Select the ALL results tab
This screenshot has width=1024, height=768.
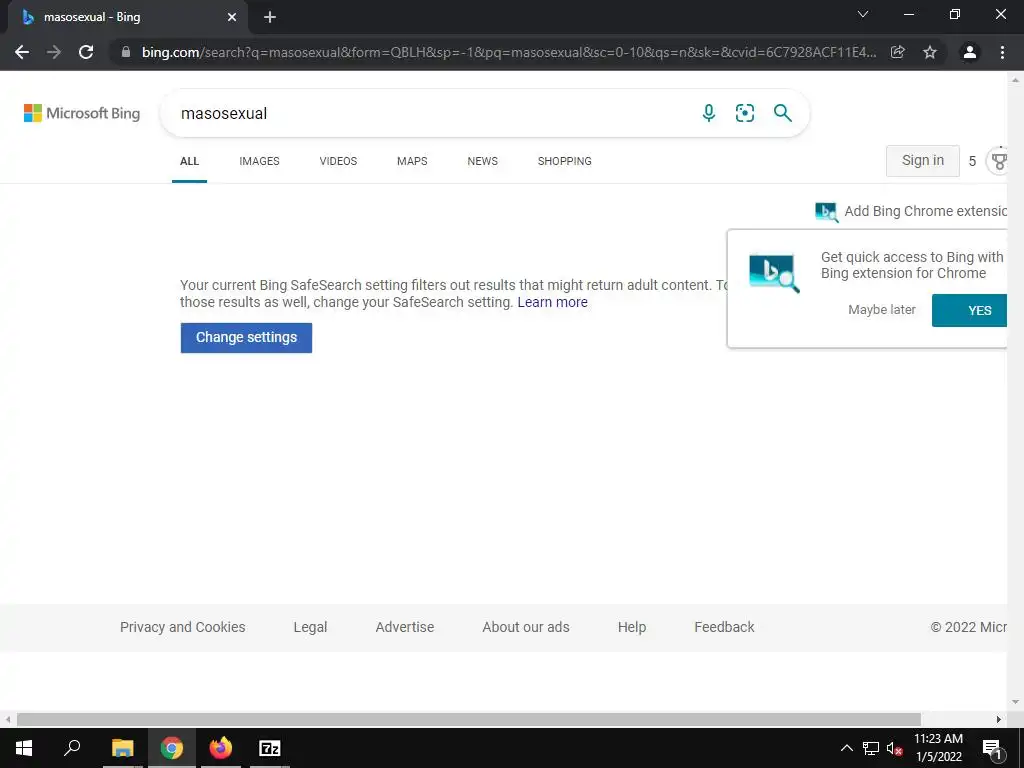(x=189, y=161)
